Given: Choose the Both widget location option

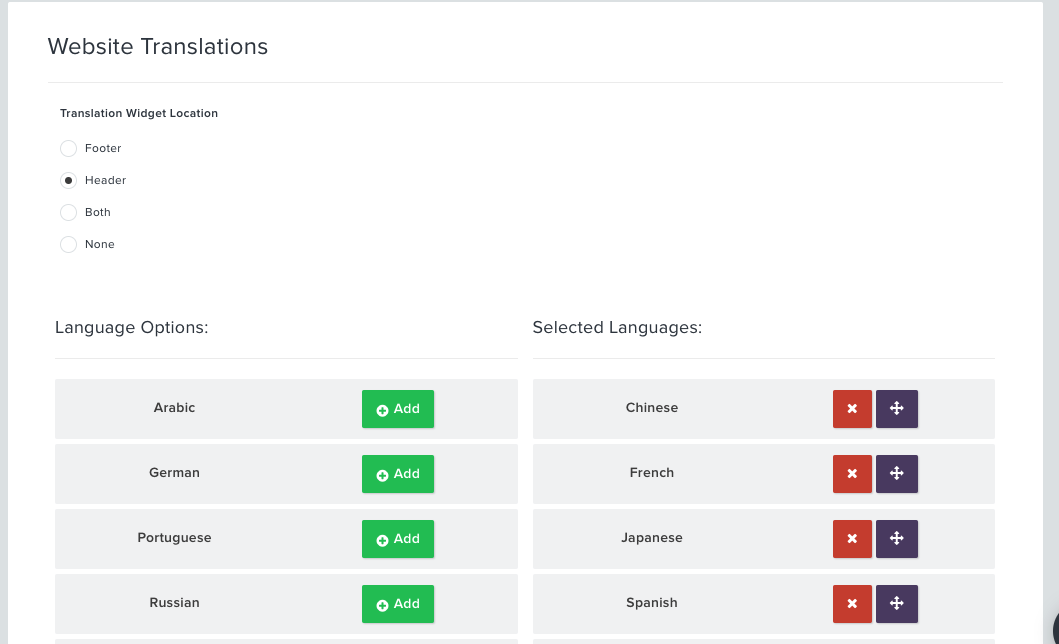Looking at the screenshot, I should 68,213.
